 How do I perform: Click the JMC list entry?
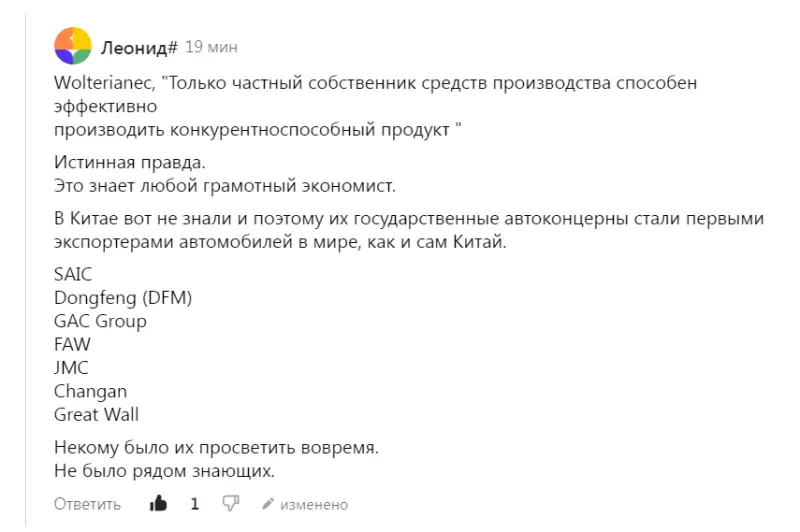71,367
